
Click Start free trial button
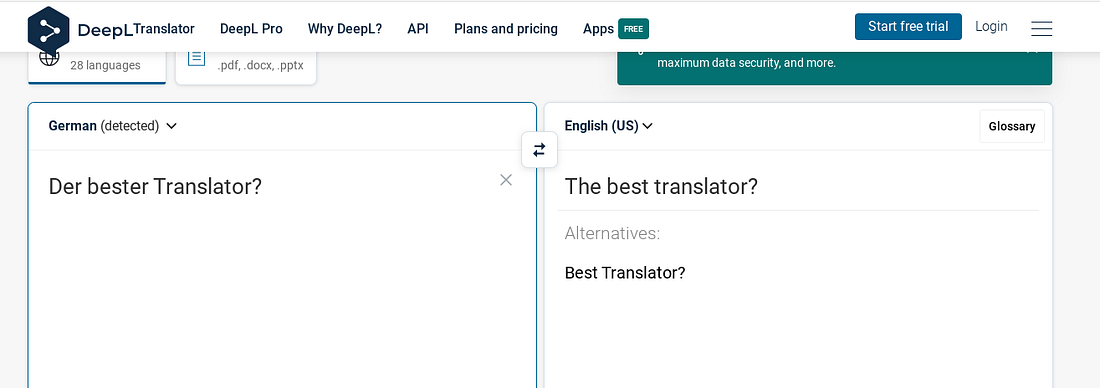pyautogui.click(x=908, y=27)
